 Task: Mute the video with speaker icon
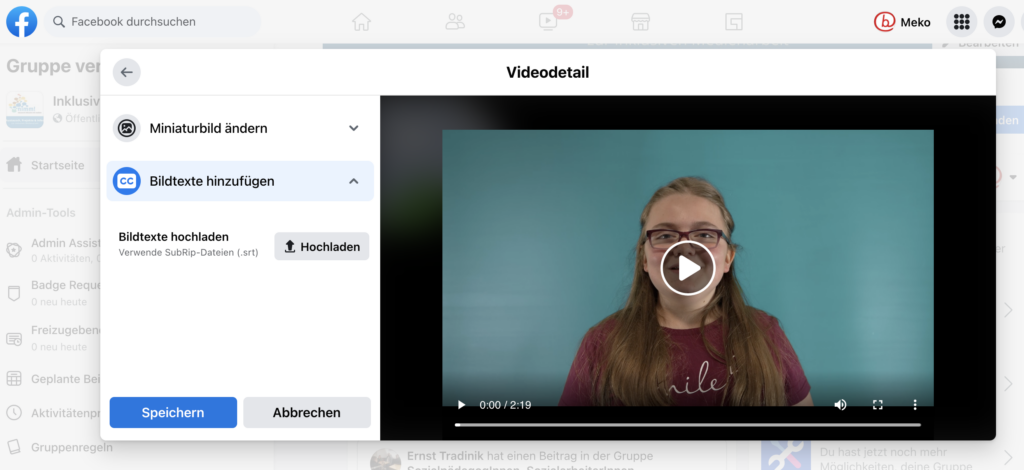(x=840, y=405)
